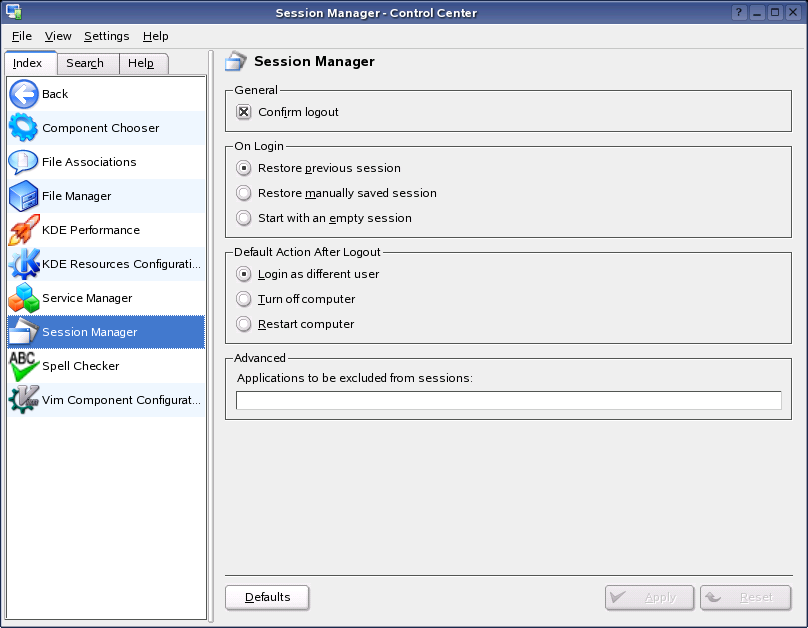
Task: Click the Apply button
Action: click(649, 598)
